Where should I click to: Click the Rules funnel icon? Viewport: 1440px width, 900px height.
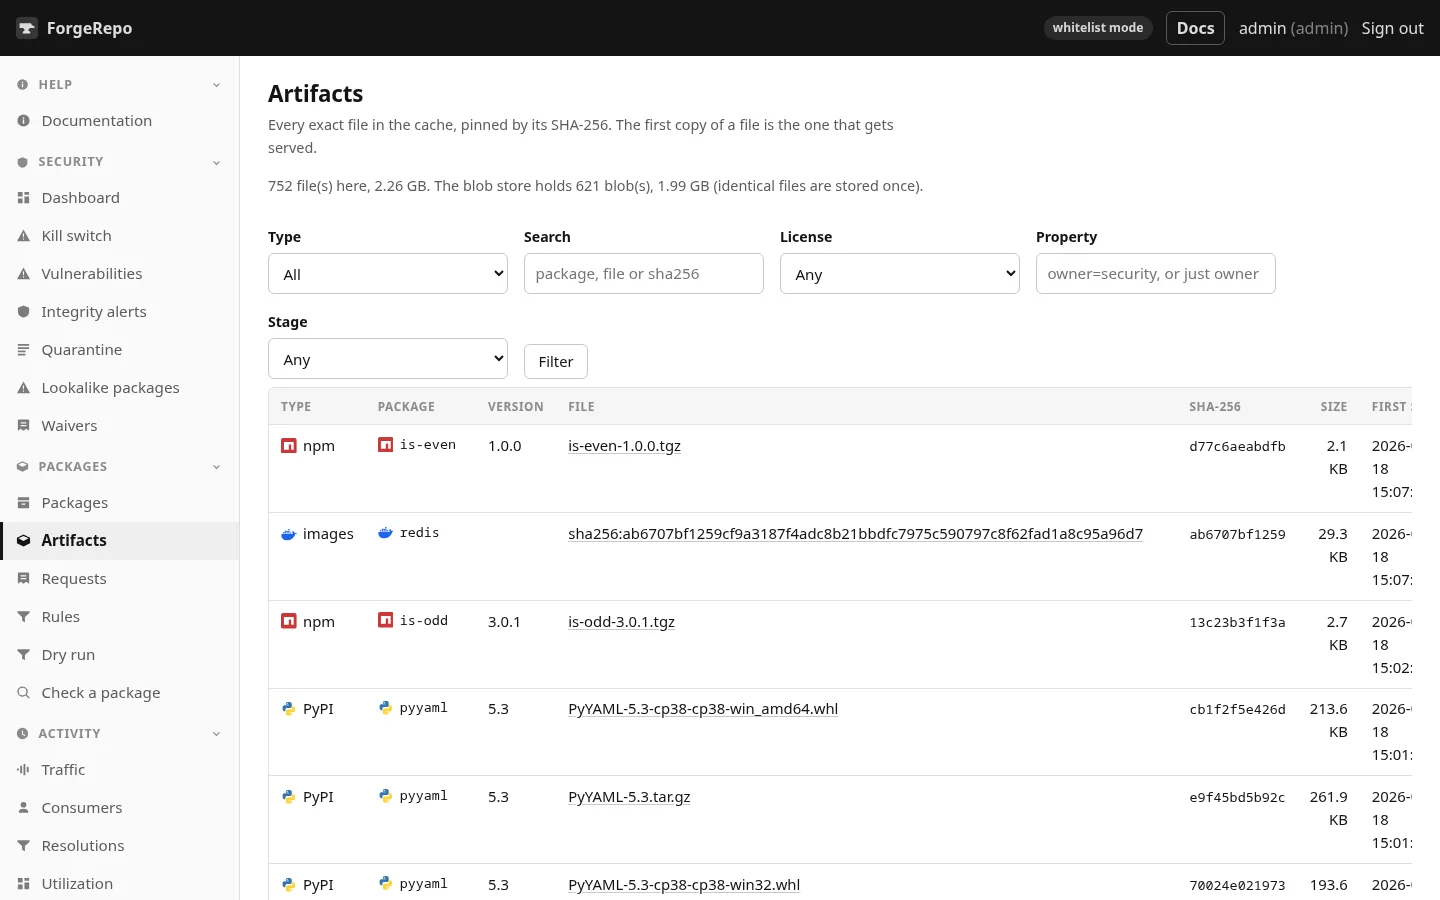click(x=23, y=617)
